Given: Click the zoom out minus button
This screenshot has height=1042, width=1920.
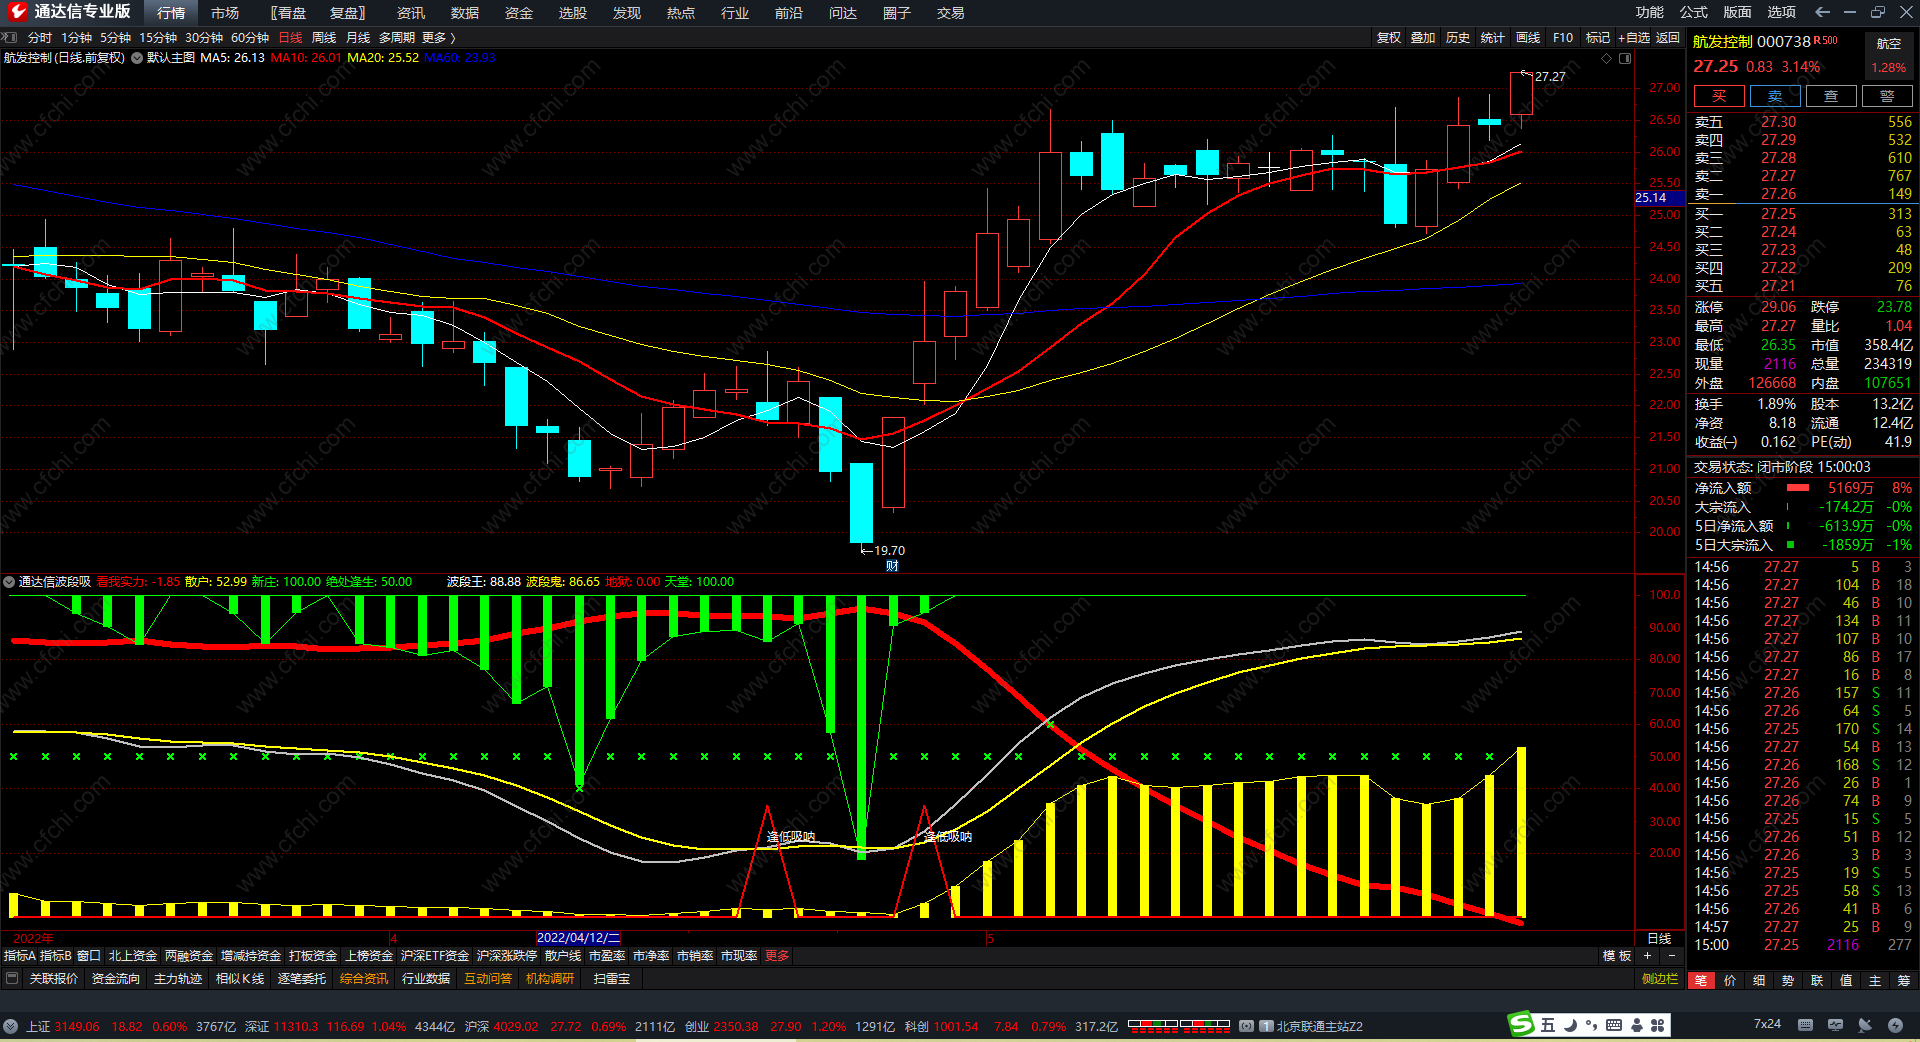Looking at the screenshot, I should point(1671,956).
